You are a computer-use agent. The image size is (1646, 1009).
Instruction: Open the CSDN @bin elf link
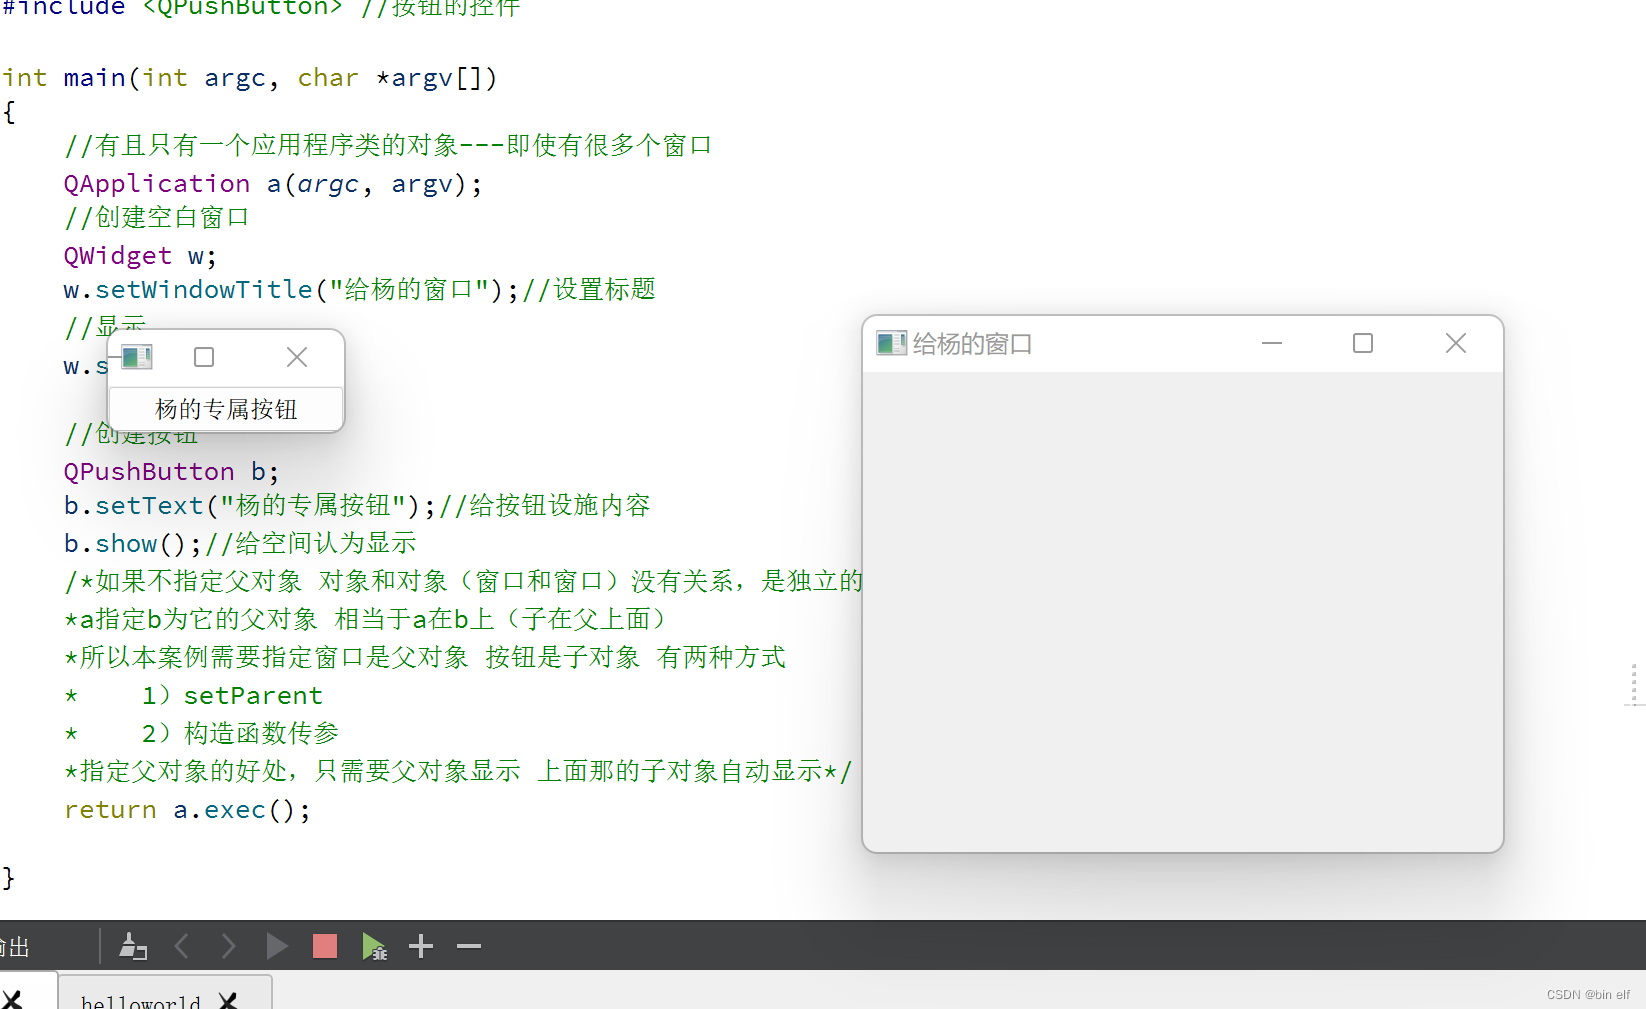[1588, 994]
